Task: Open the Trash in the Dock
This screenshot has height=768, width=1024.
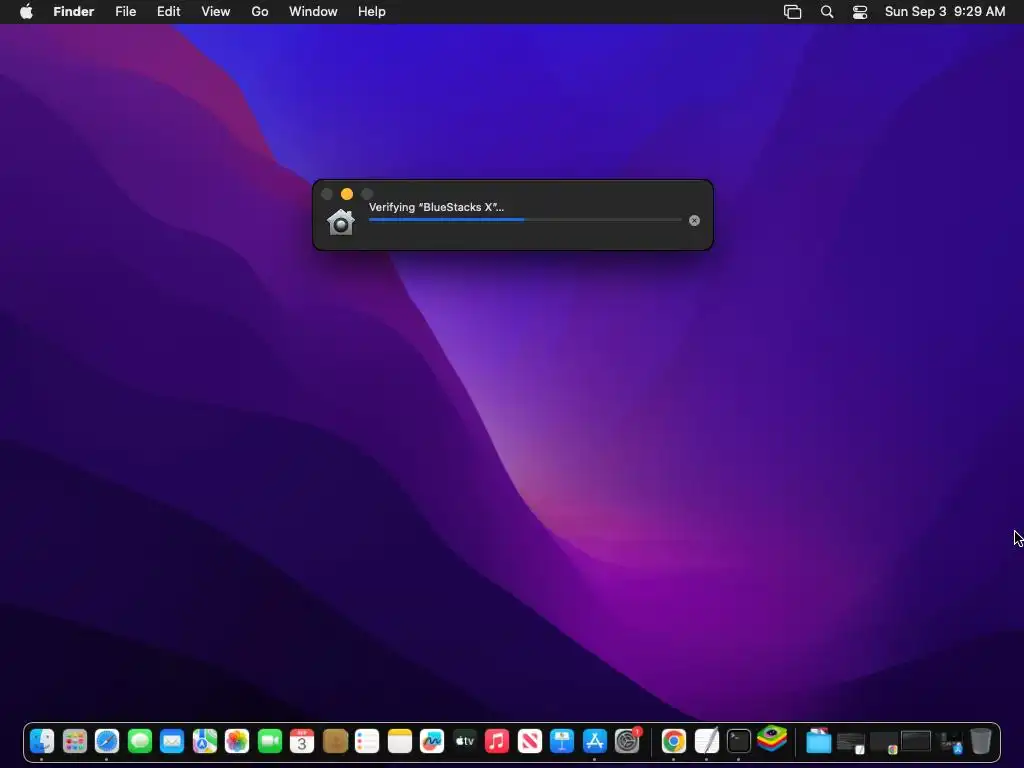Action: click(x=981, y=741)
